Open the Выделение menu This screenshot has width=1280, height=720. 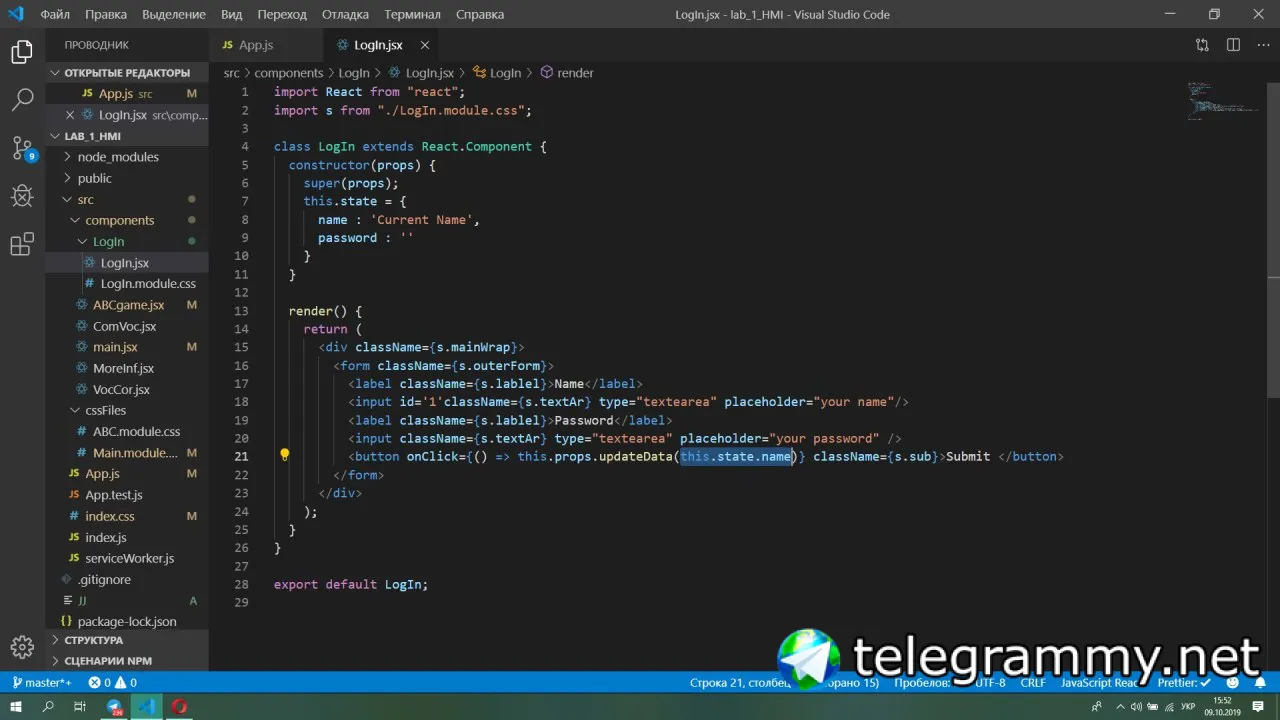tap(174, 15)
